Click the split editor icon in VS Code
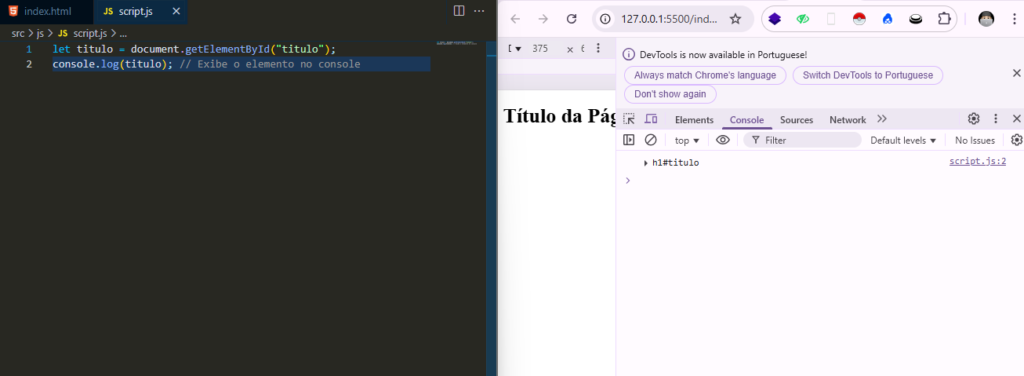Viewport: 1024px width, 376px height. [x=459, y=11]
